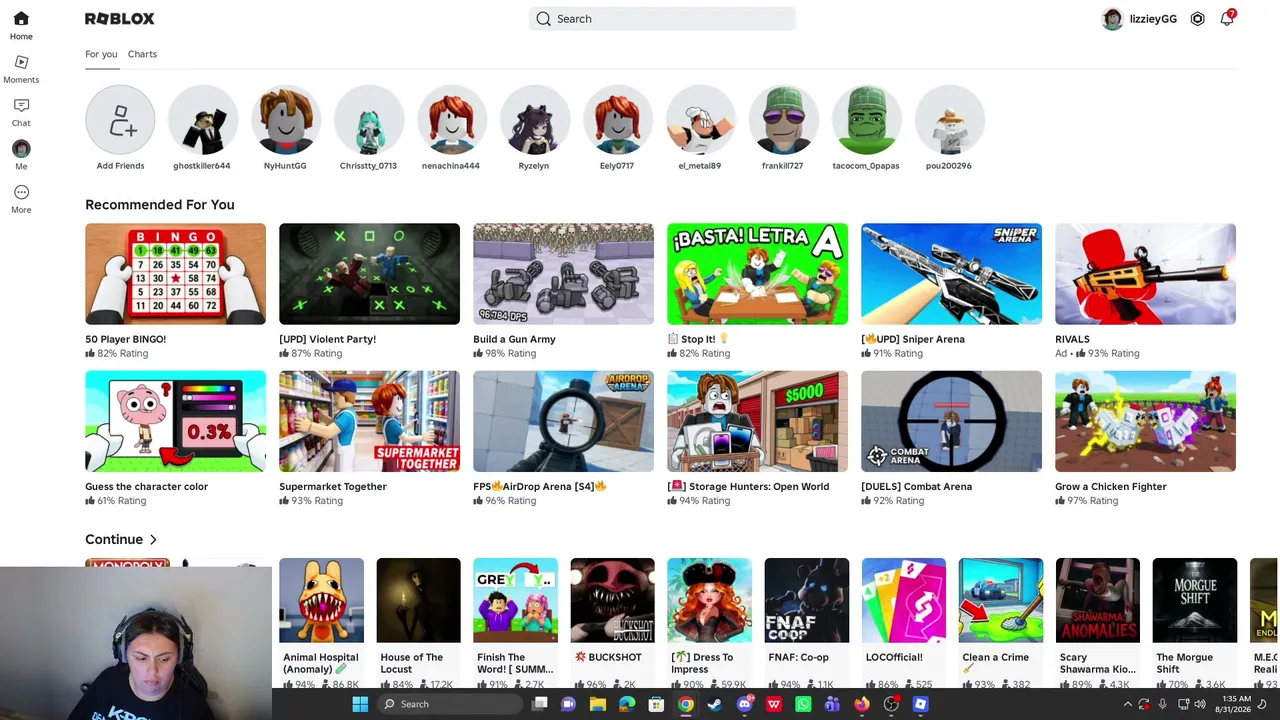
Task: Open the Me avatar page in sidebar
Action: pyautogui.click(x=21, y=149)
